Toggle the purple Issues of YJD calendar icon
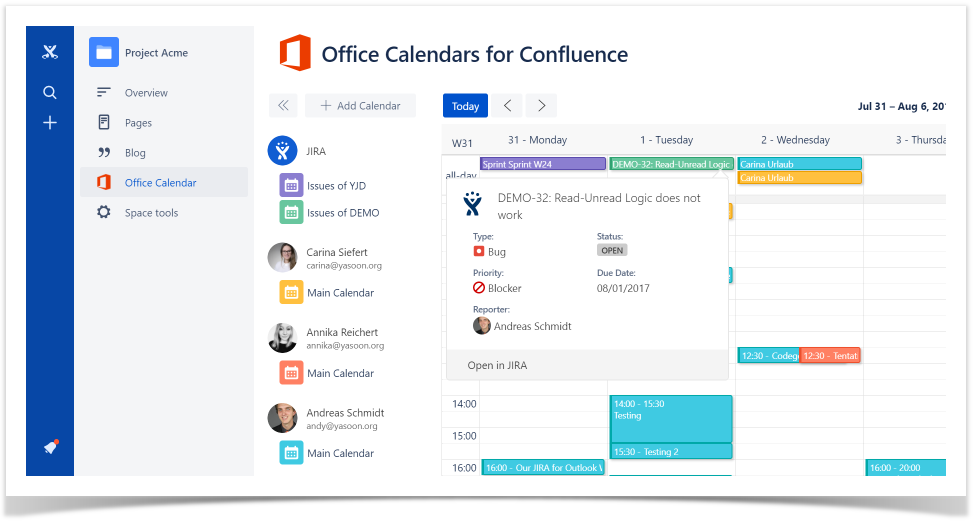980x525 pixels. (x=291, y=186)
